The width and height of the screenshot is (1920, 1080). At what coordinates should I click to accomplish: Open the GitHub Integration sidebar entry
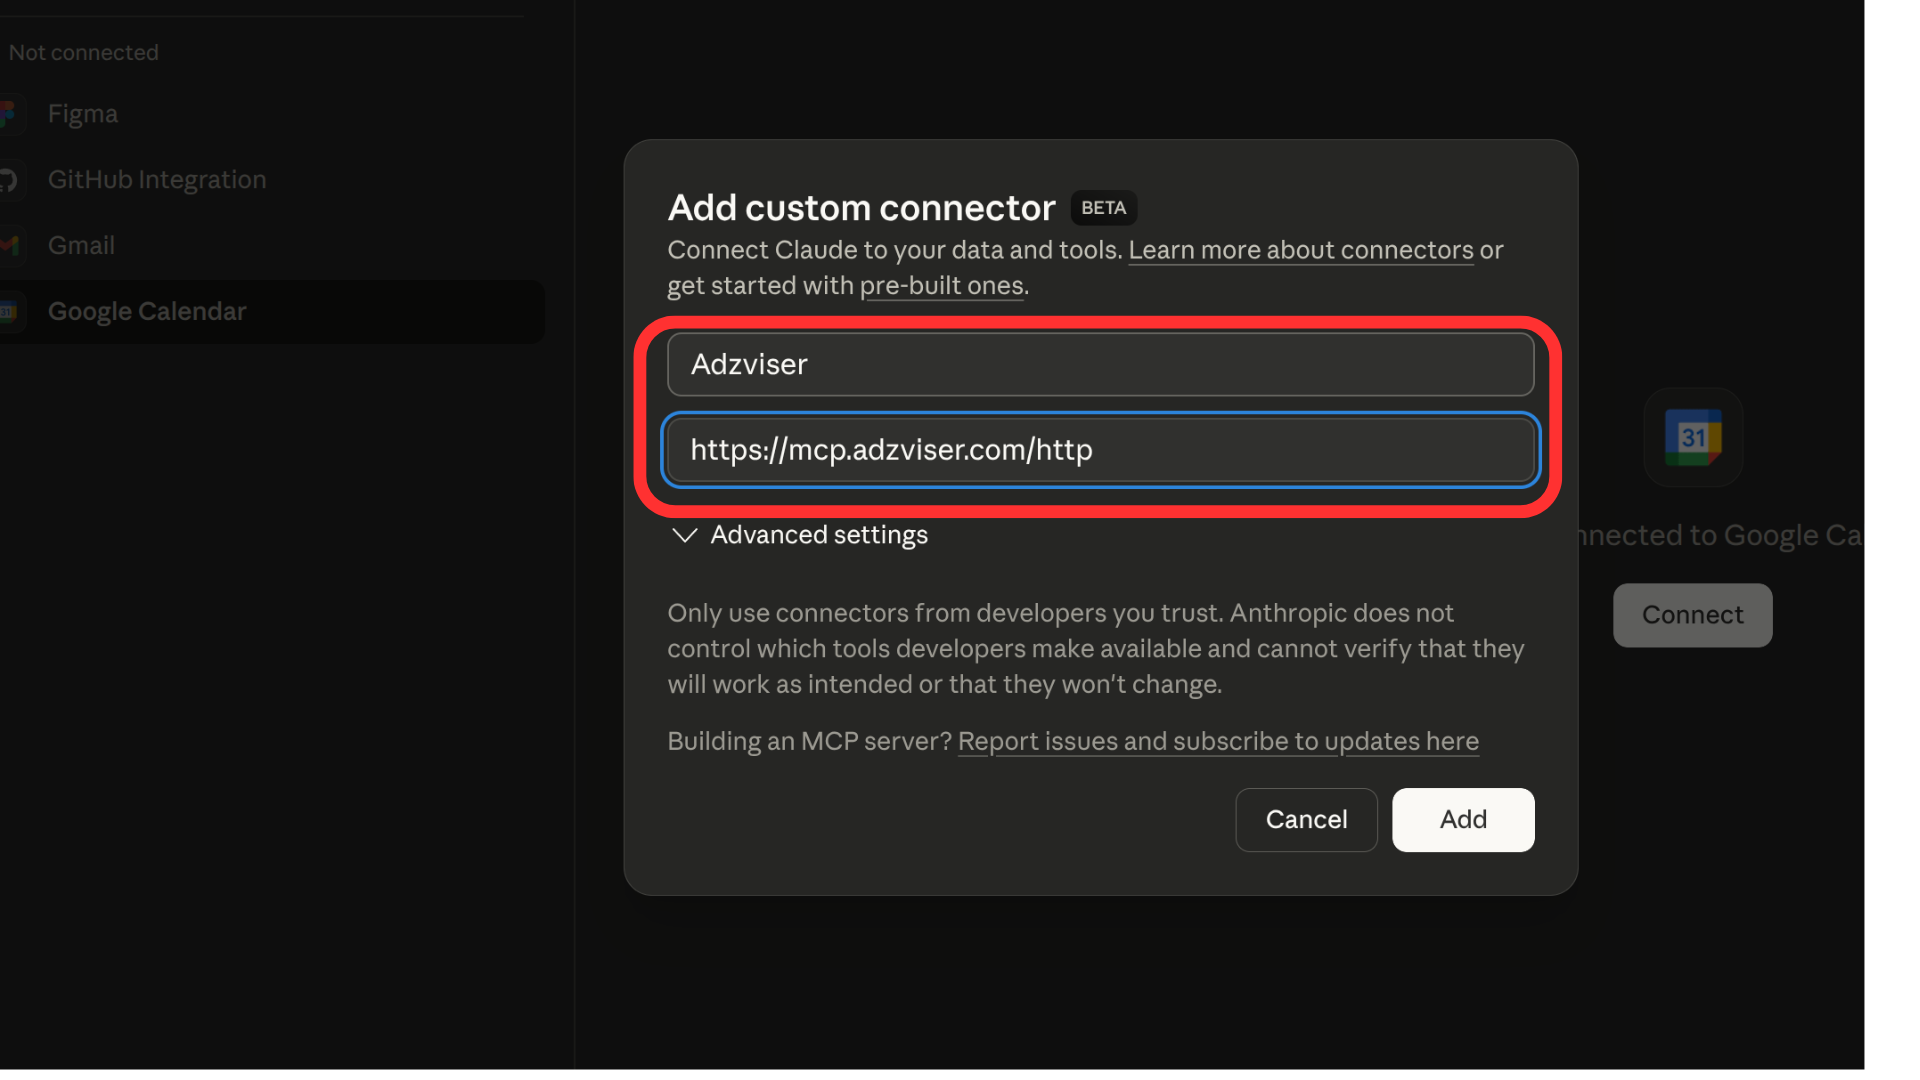coord(156,180)
